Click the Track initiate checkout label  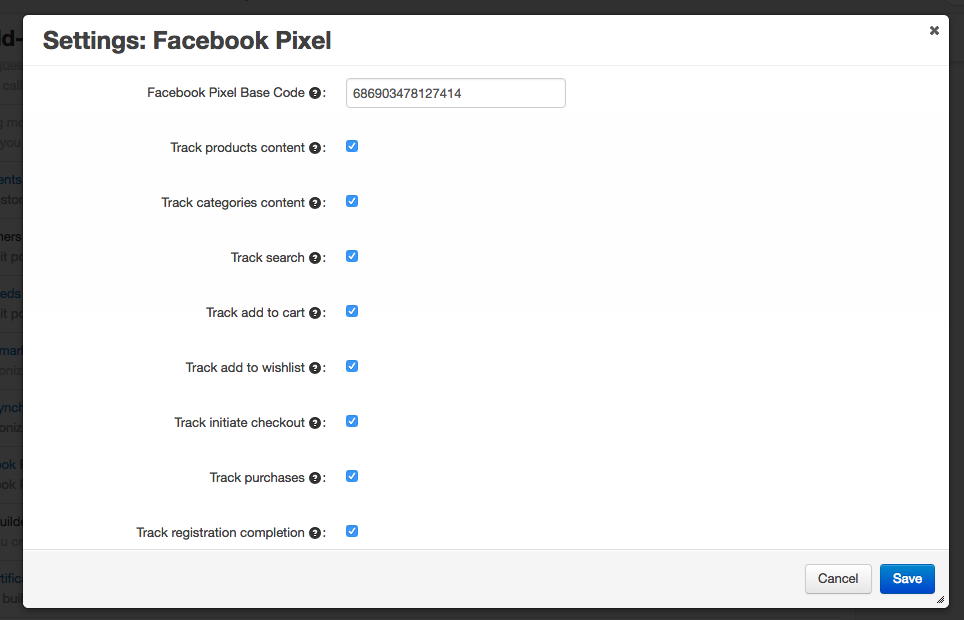(x=240, y=423)
